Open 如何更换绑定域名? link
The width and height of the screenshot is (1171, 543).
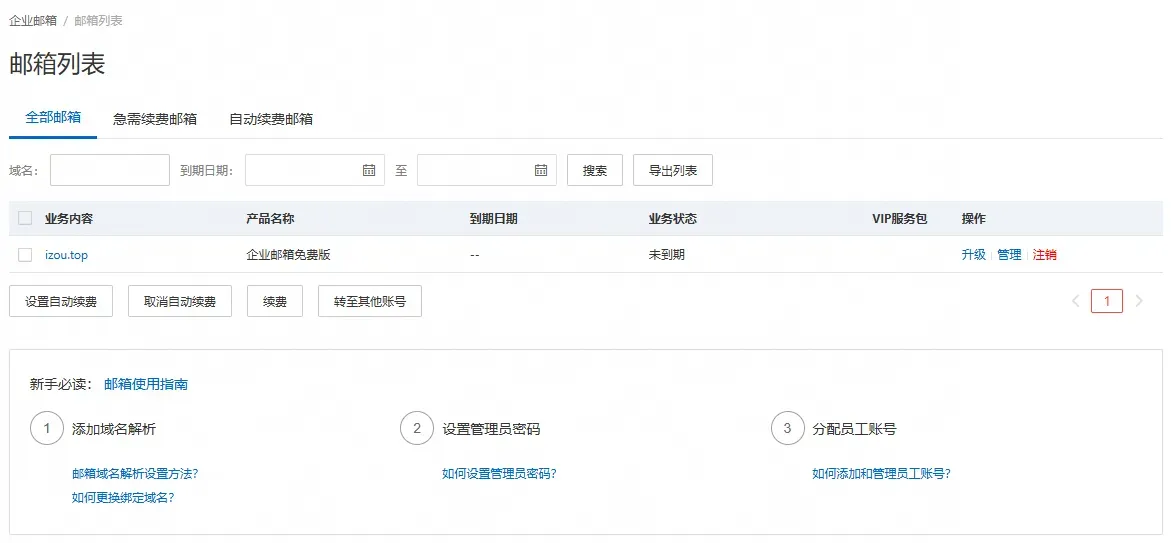123,497
